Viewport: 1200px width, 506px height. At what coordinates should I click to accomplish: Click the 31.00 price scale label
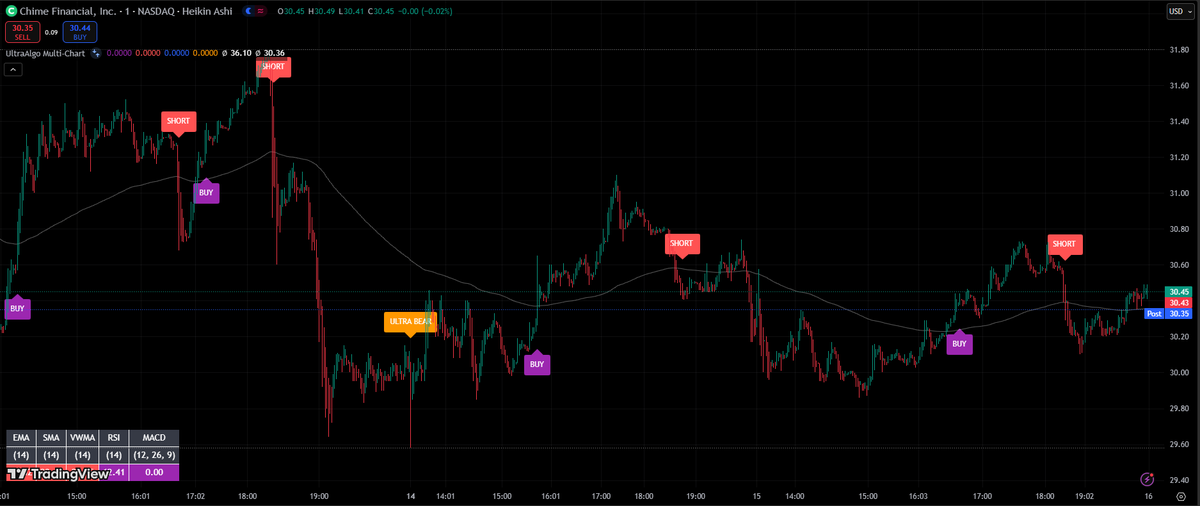point(1177,193)
